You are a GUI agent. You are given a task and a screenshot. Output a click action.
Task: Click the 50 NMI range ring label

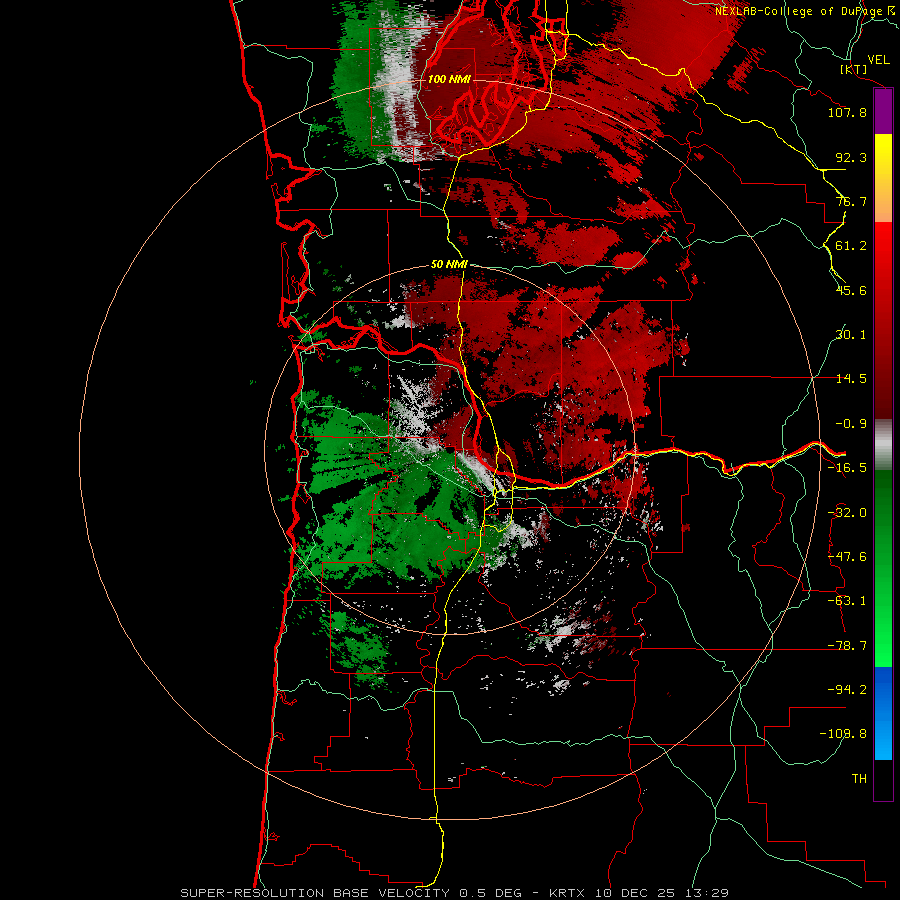coord(449,264)
